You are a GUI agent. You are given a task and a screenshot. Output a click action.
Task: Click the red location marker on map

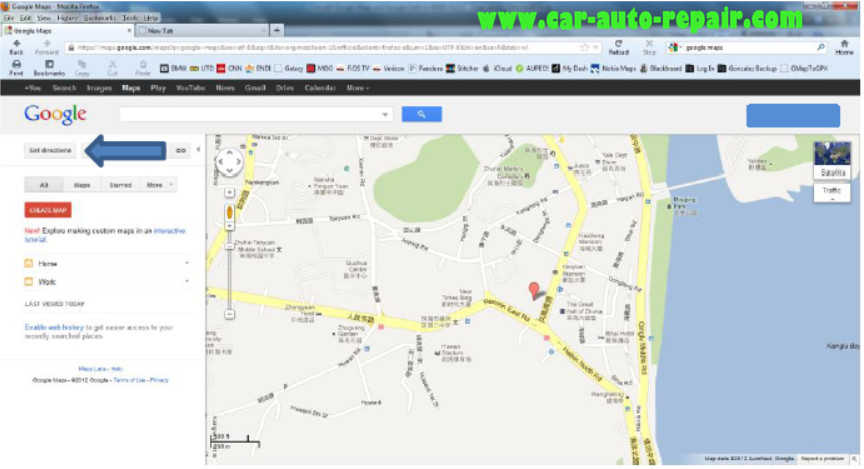pyautogui.click(x=533, y=290)
